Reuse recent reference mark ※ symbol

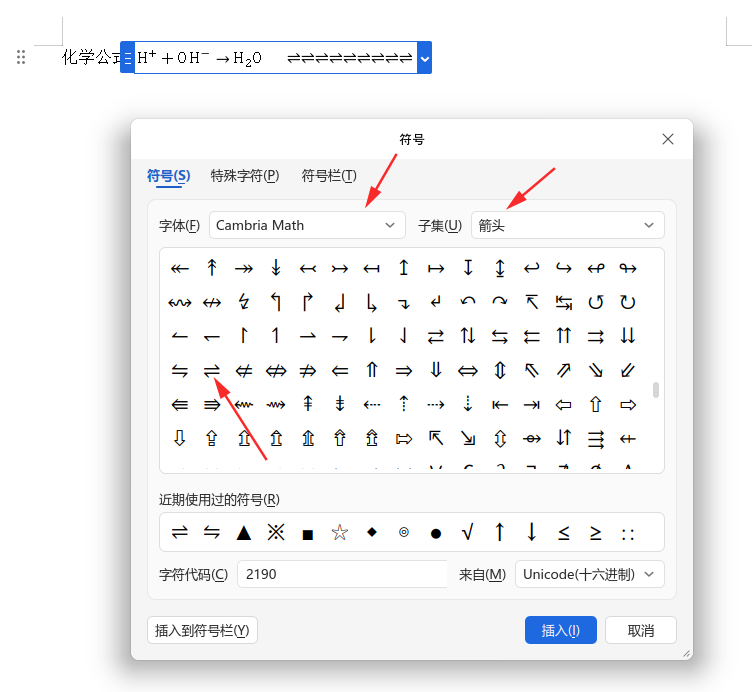coord(276,532)
